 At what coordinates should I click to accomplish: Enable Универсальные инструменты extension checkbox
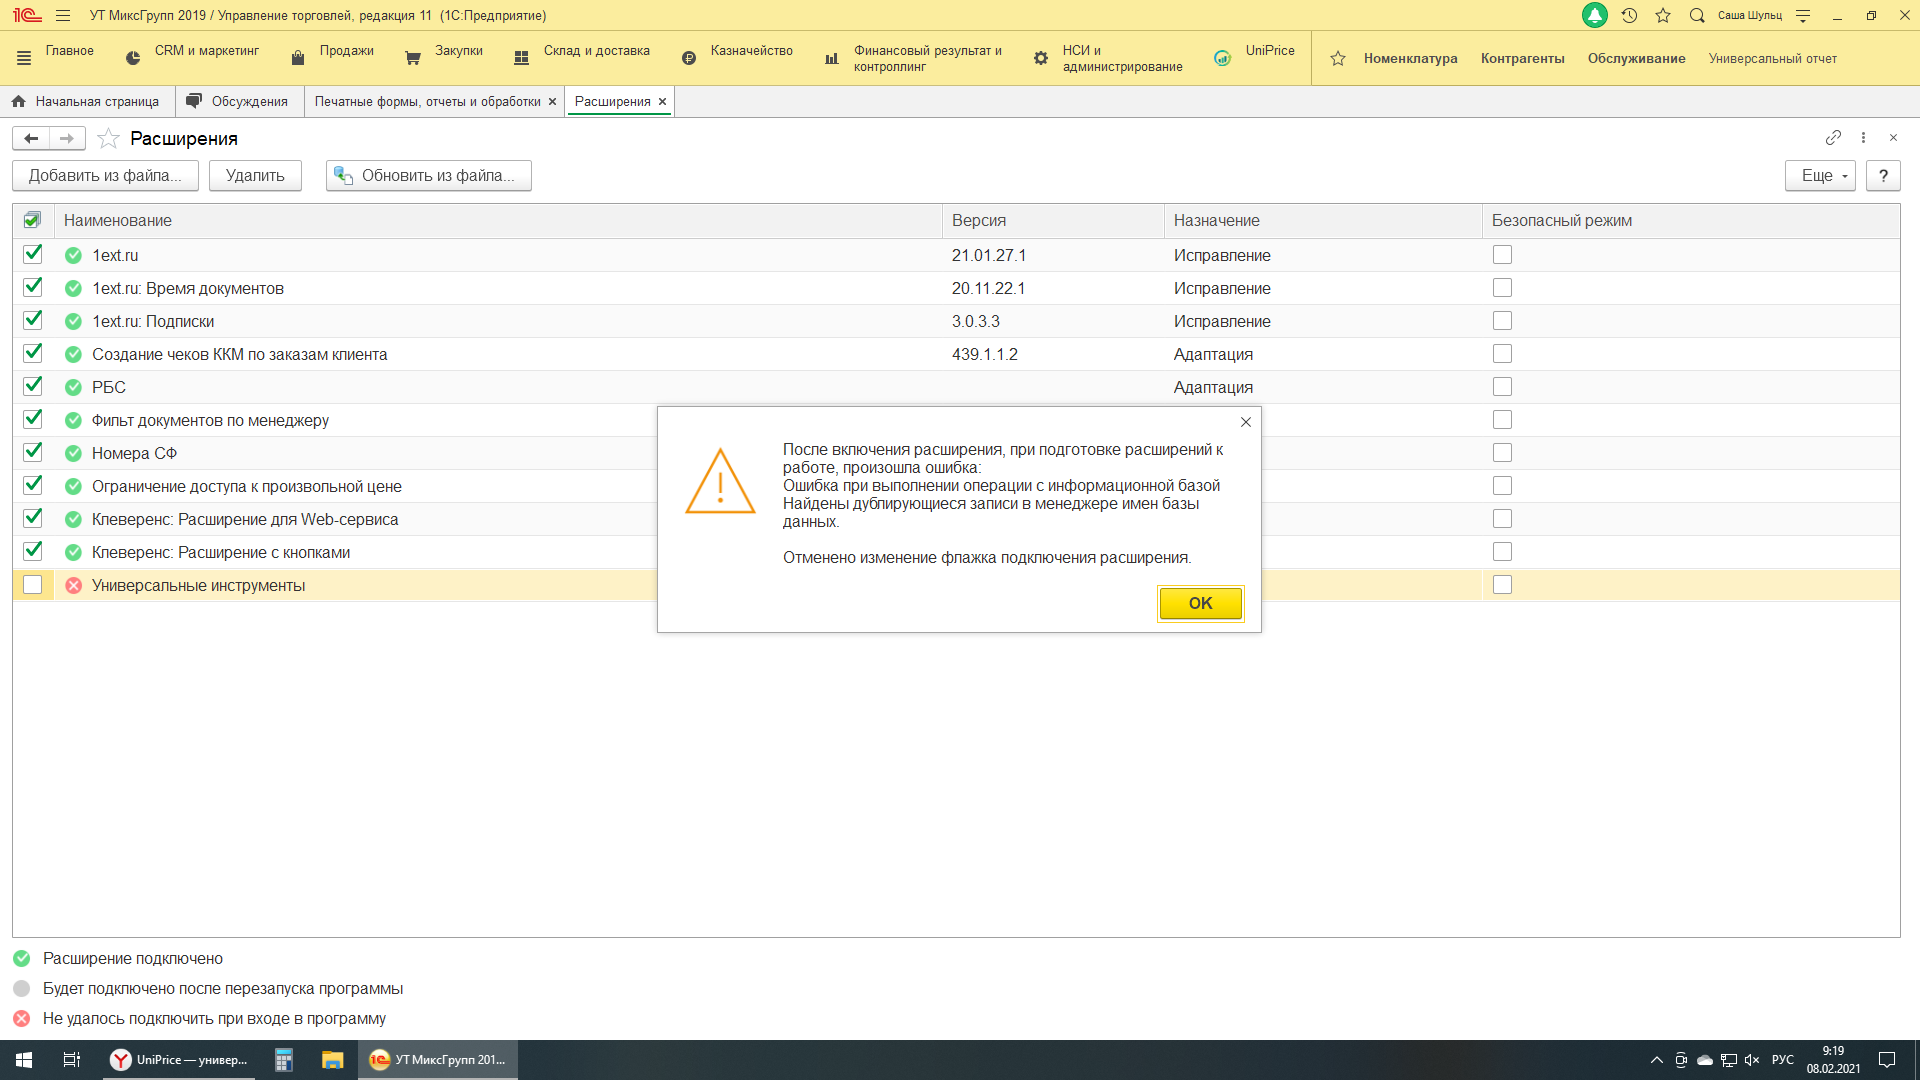[x=33, y=585]
